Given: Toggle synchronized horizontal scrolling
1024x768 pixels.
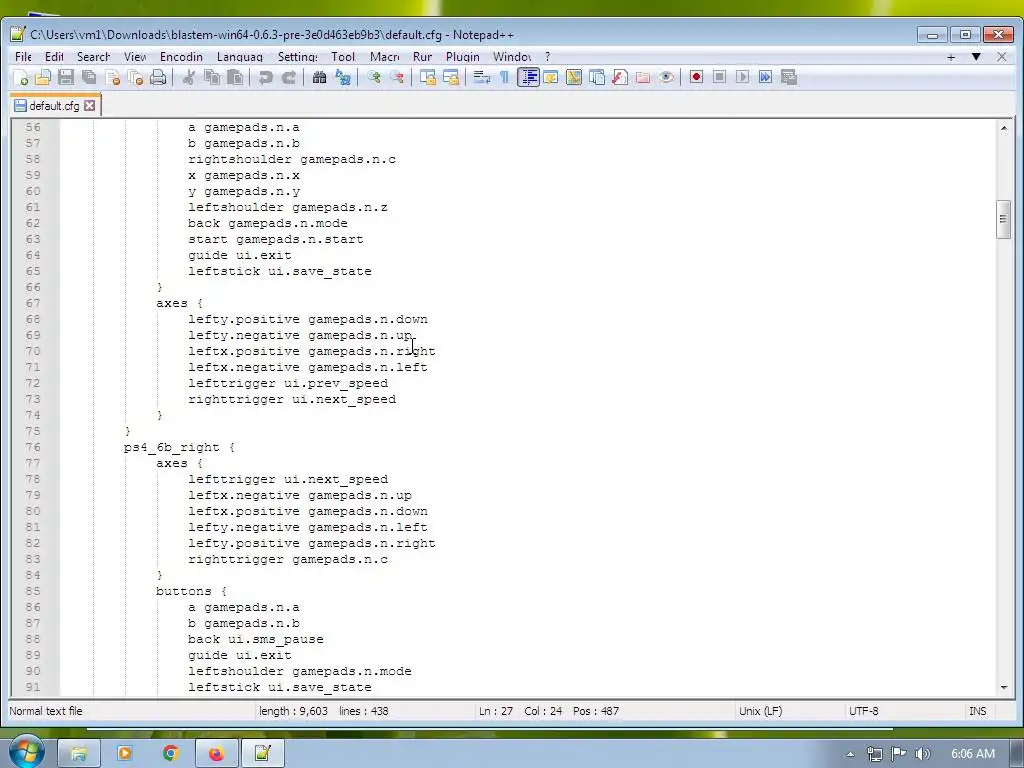Looking at the screenshot, I should point(451,78).
